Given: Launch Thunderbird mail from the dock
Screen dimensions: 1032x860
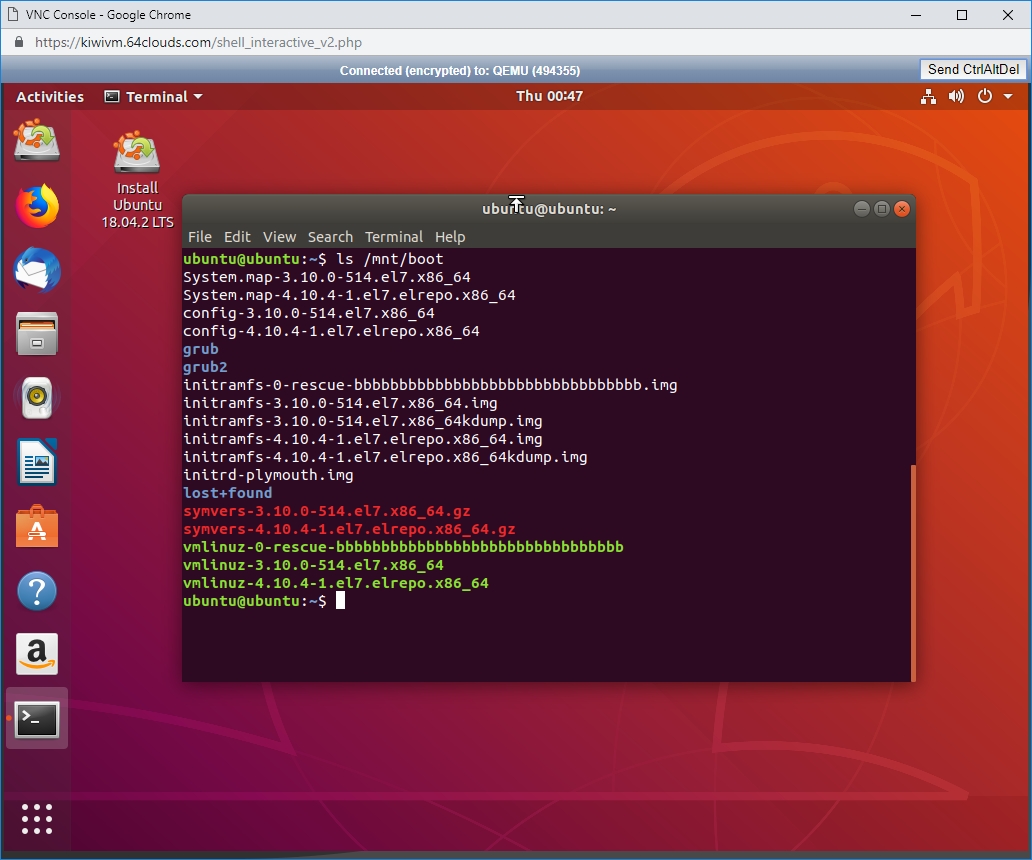Looking at the screenshot, I should [37, 271].
